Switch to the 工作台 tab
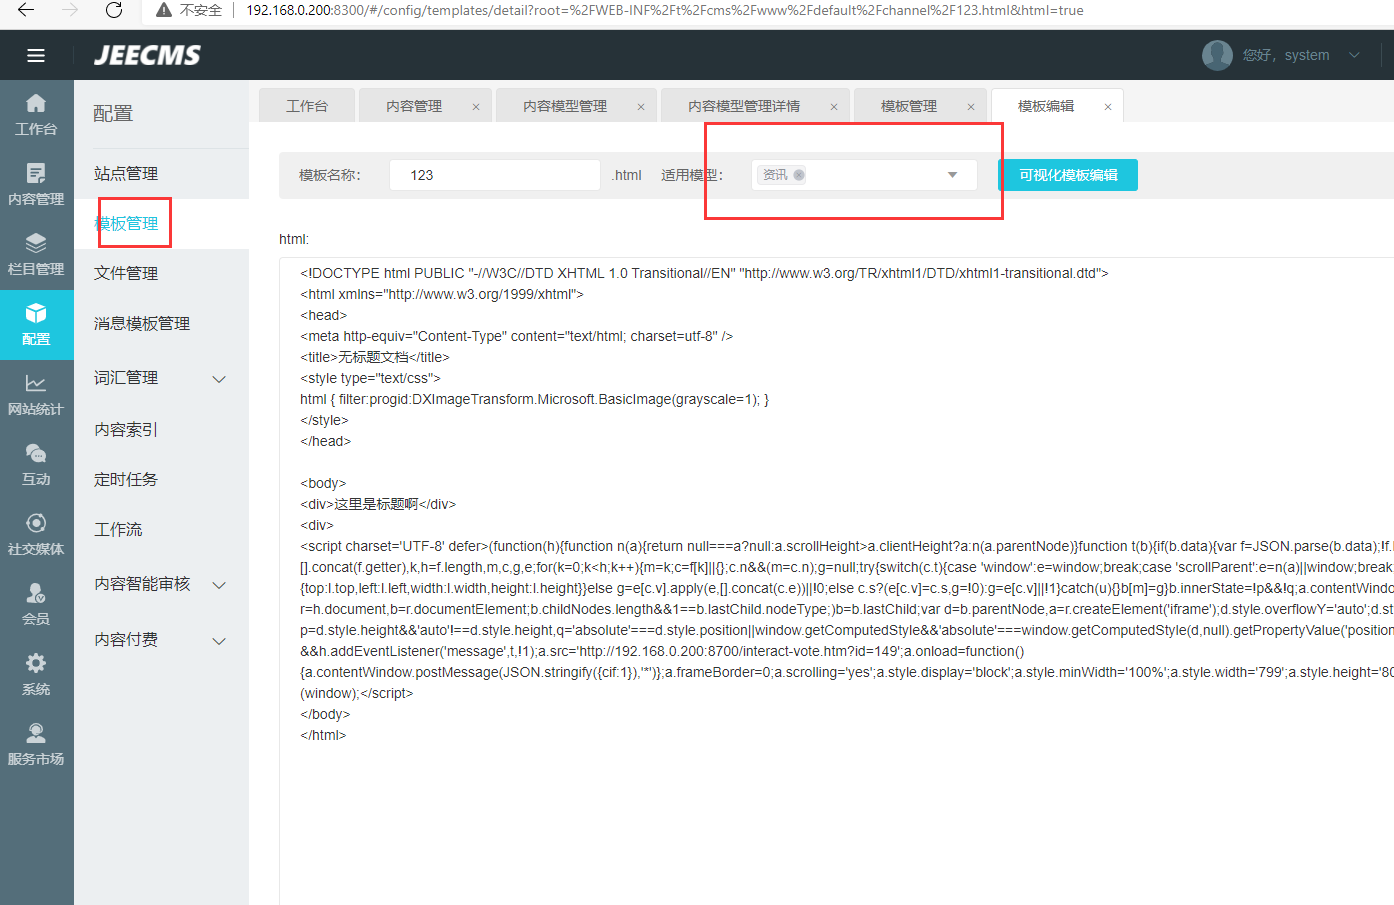The image size is (1394, 905). tap(307, 106)
